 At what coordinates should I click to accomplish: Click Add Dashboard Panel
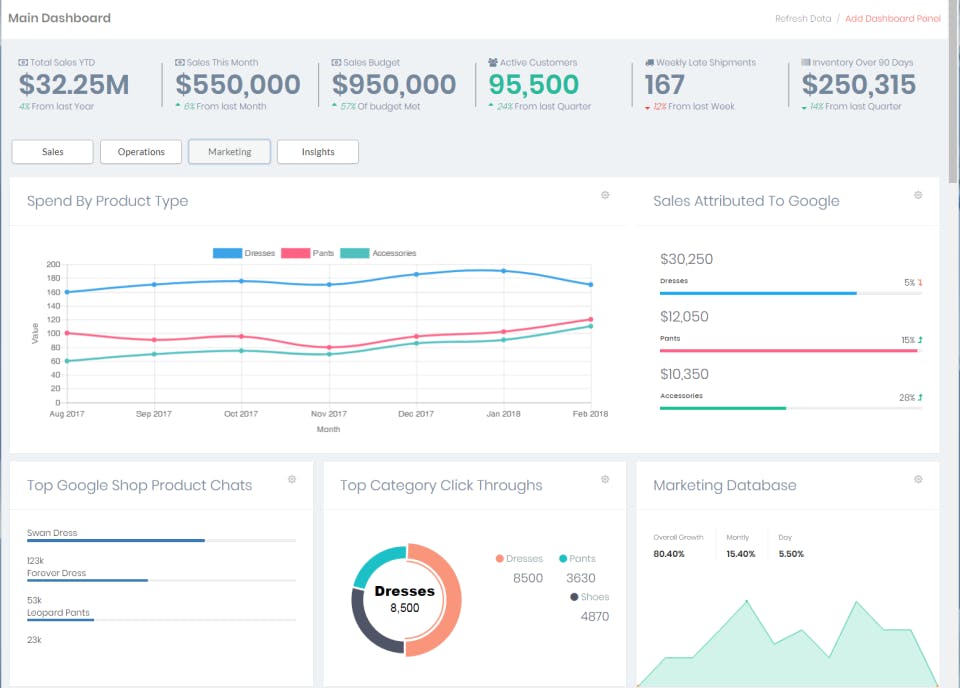[891, 18]
